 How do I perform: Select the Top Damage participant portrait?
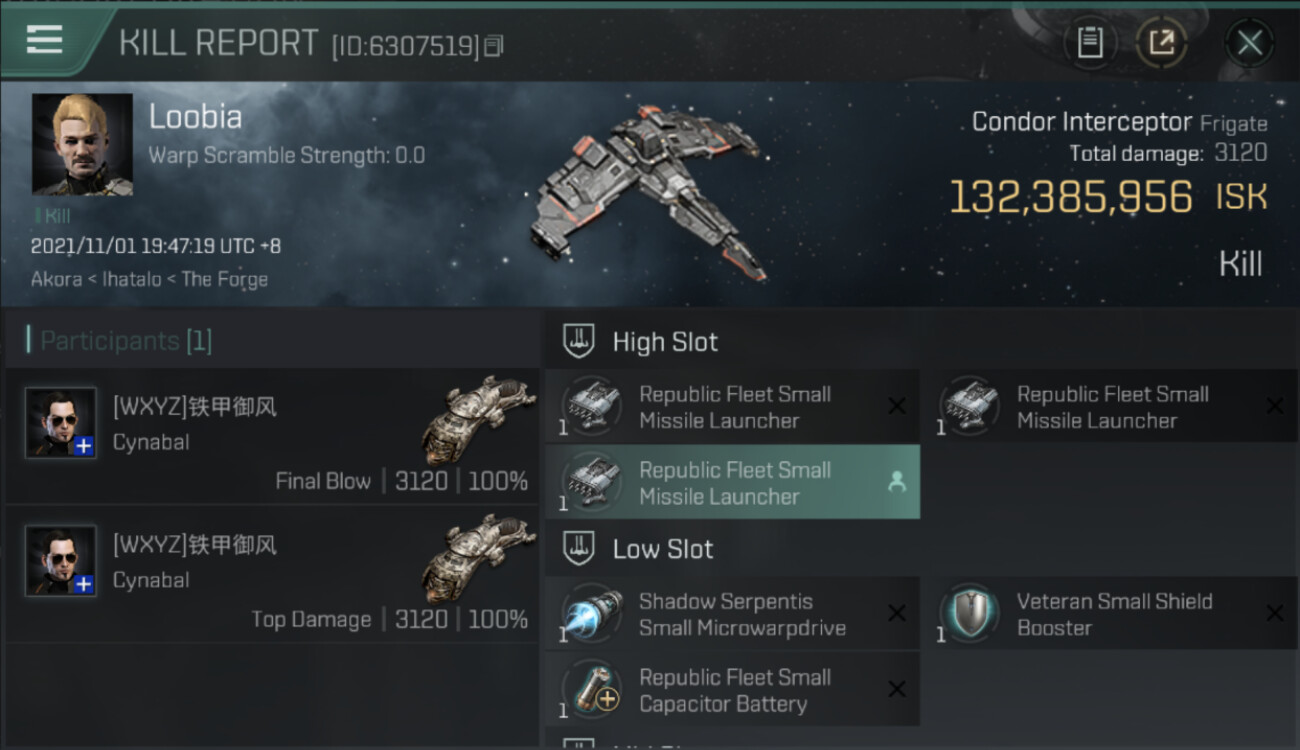pyautogui.click(x=61, y=561)
